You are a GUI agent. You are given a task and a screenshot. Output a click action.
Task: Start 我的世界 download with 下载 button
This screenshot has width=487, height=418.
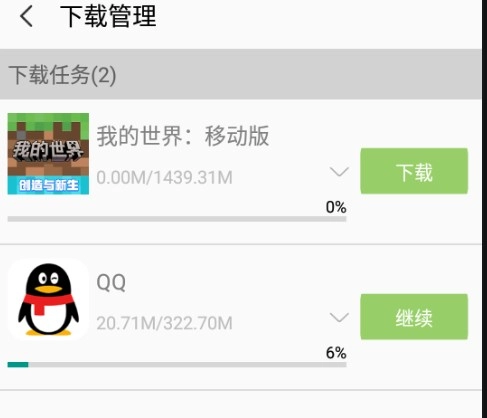coord(414,171)
